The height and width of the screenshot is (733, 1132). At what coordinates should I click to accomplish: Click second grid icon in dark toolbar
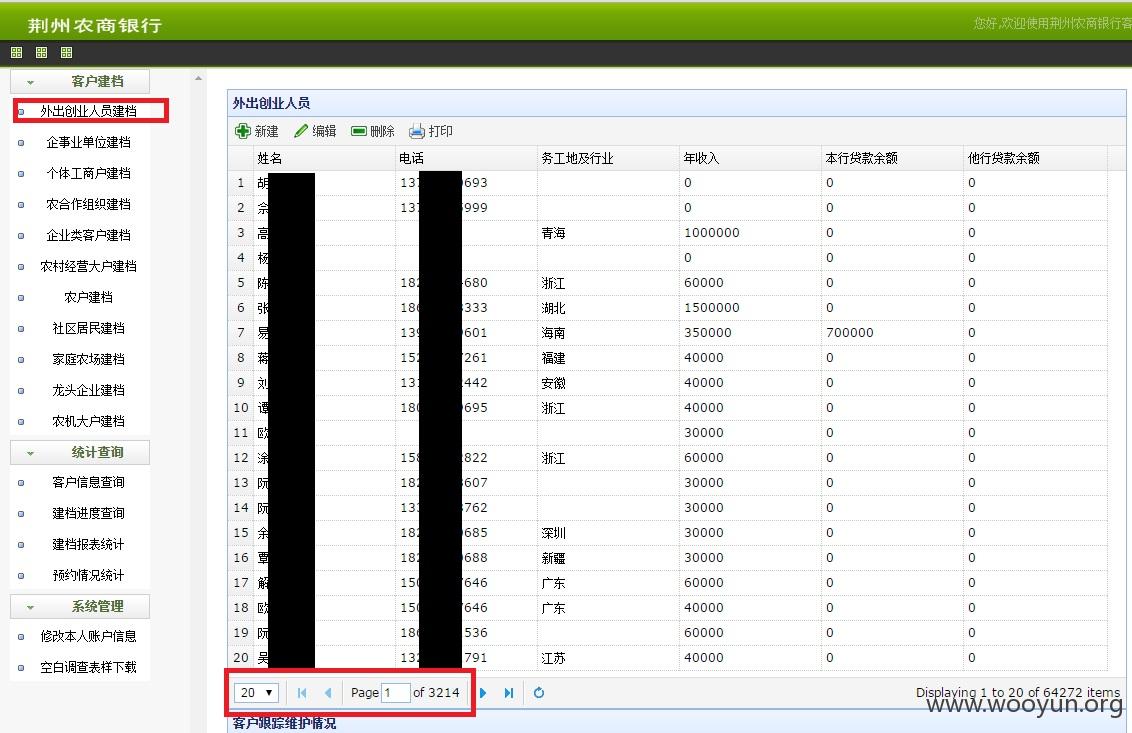[41, 52]
